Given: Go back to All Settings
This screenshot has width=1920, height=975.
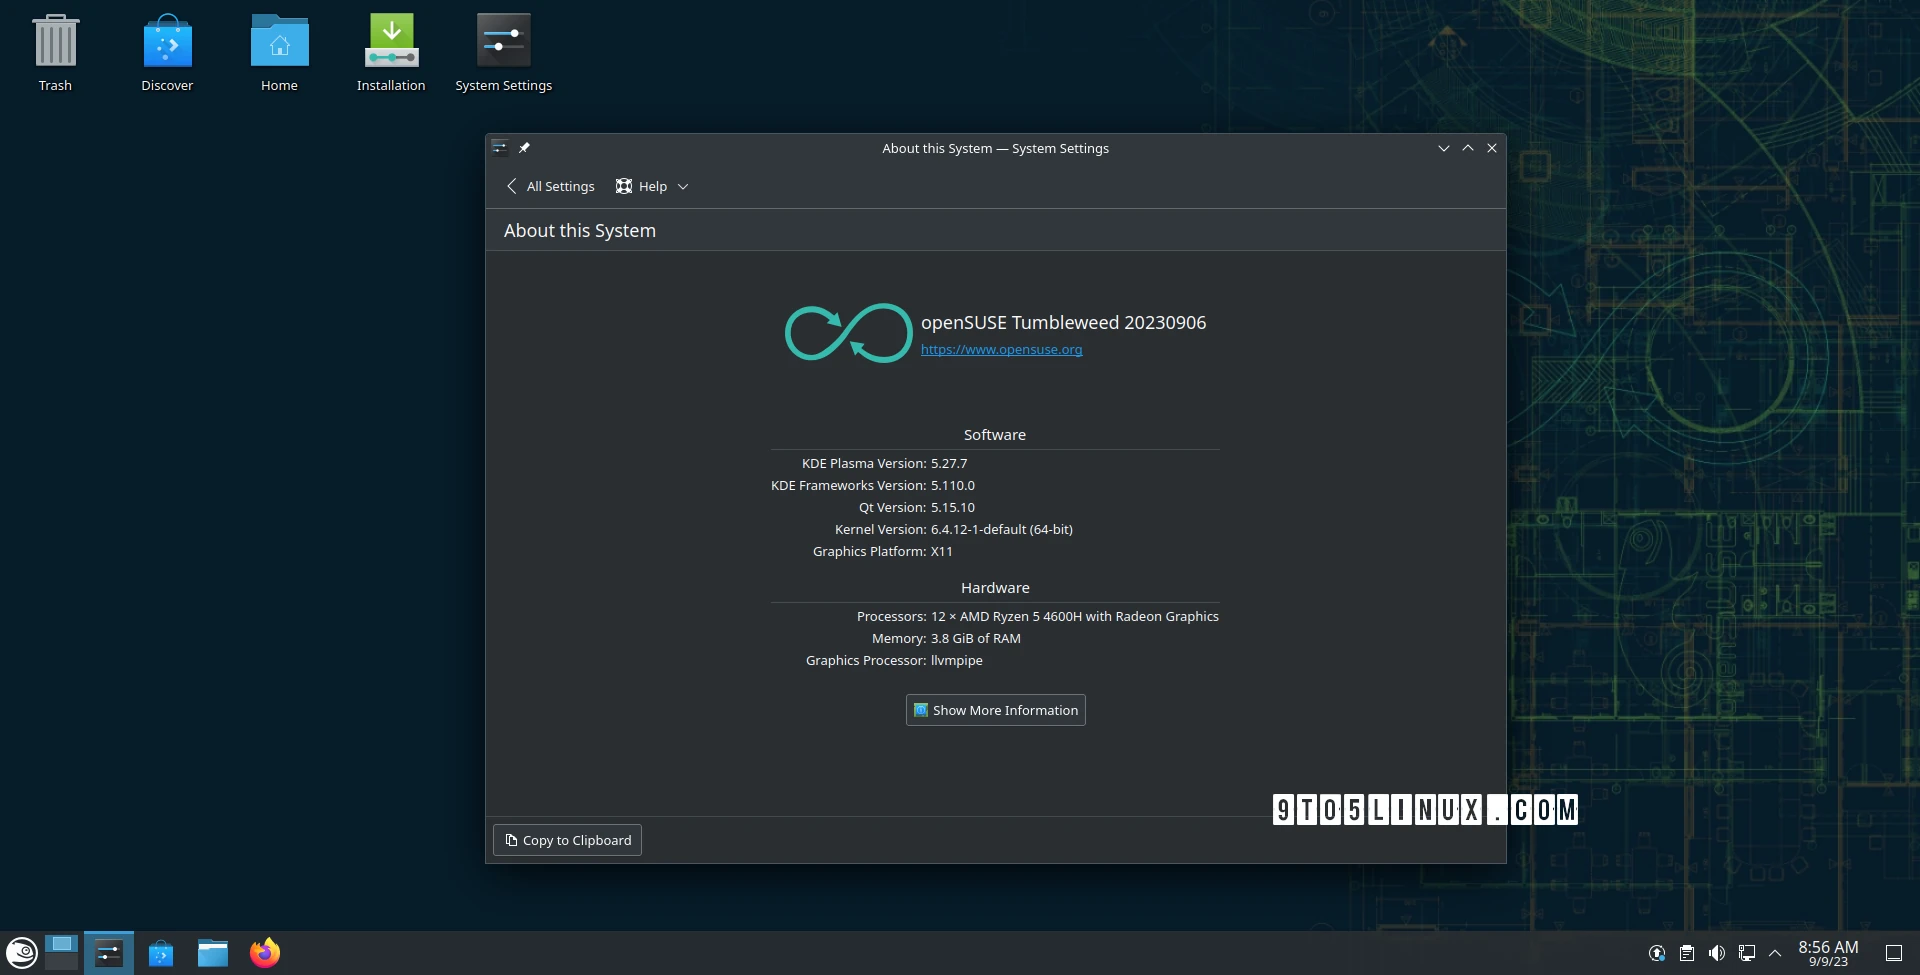Looking at the screenshot, I should pyautogui.click(x=550, y=186).
